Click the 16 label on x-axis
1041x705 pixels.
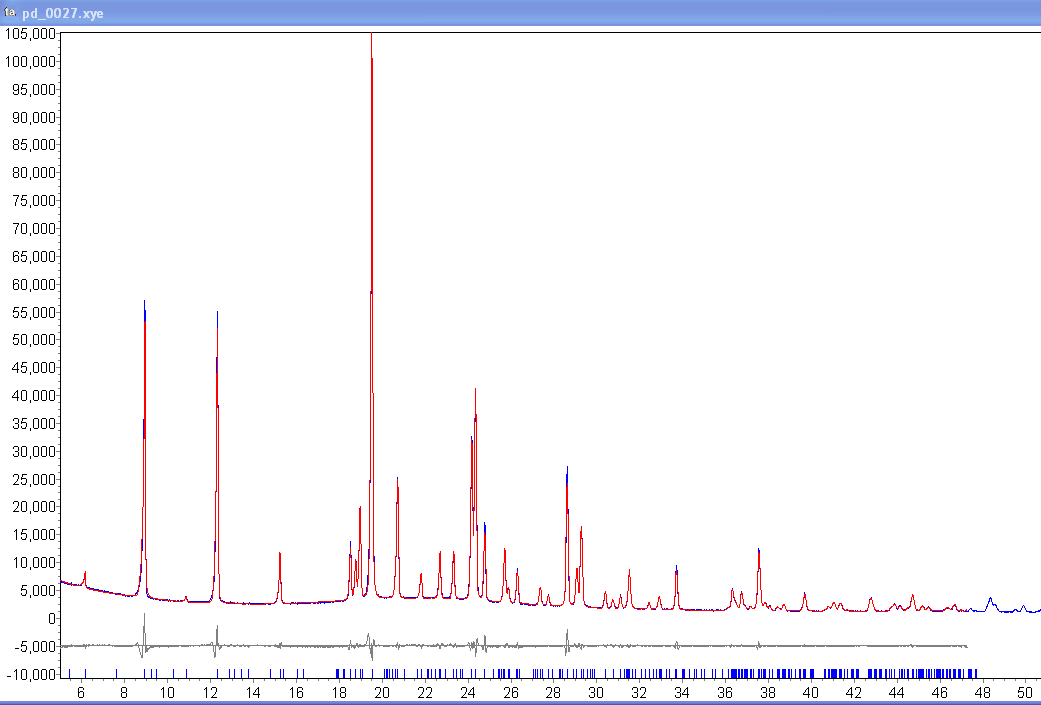click(295, 692)
